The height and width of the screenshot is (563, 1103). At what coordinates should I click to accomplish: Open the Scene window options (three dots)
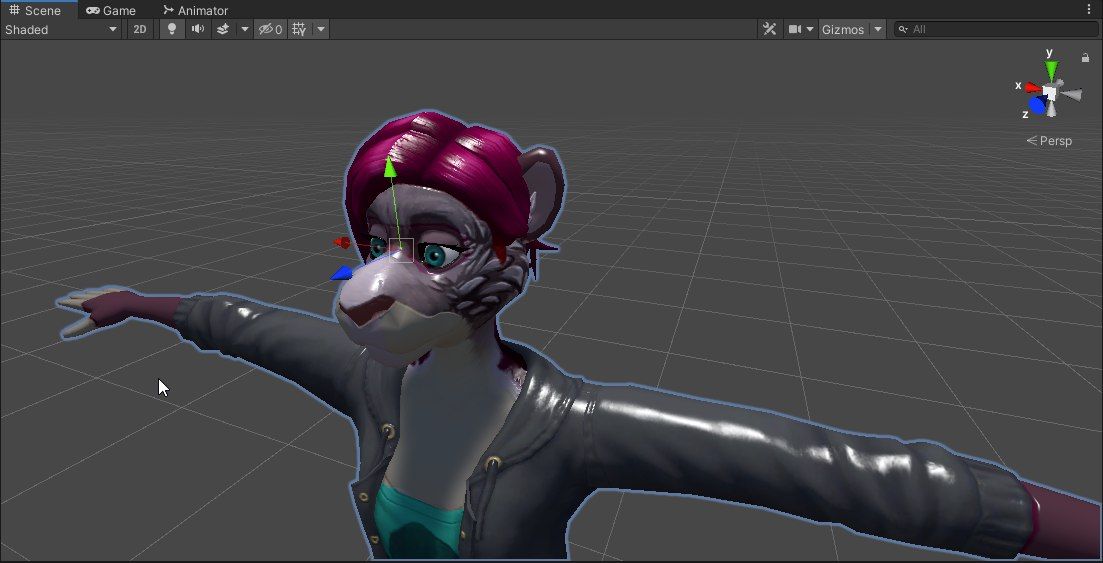(x=1090, y=10)
